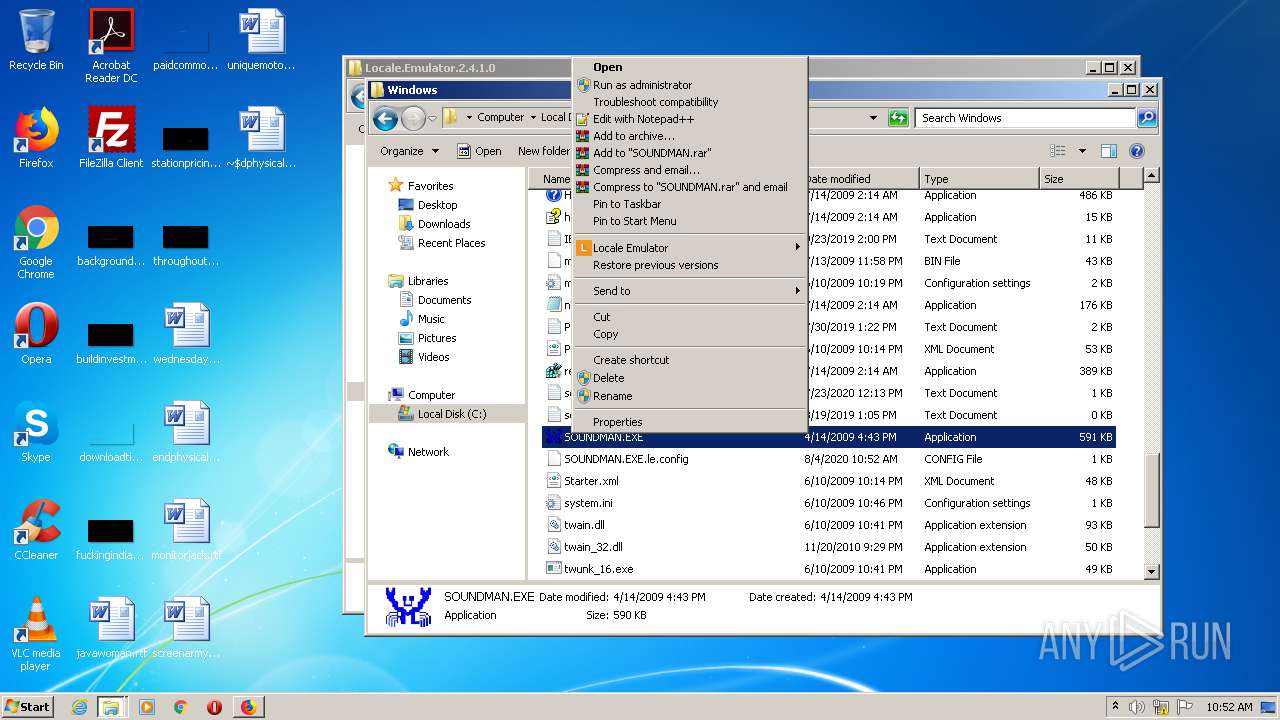1280x720 pixels.
Task: Click Explorer address refresh button
Action: [897, 118]
